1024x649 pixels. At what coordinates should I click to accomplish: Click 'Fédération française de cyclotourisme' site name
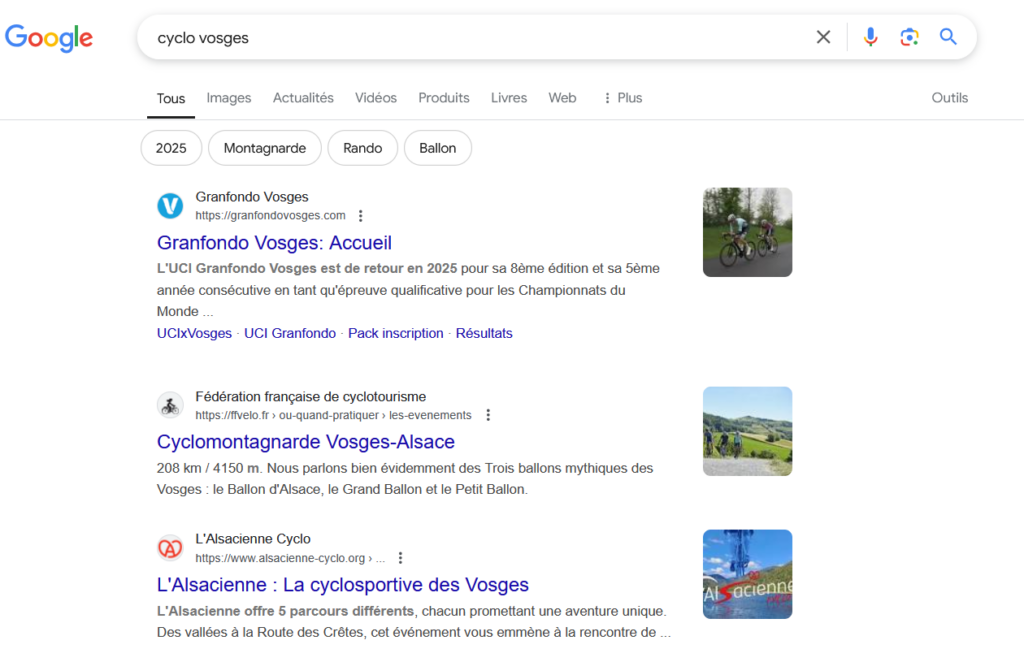click(311, 397)
